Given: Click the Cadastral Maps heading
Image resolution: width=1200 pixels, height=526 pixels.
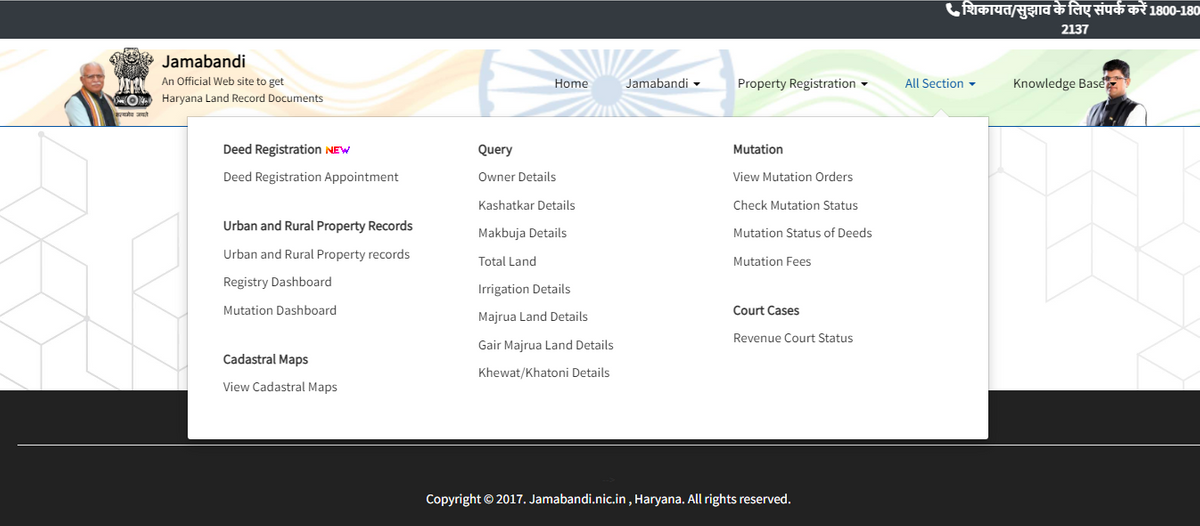Looking at the screenshot, I should tap(266, 359).
